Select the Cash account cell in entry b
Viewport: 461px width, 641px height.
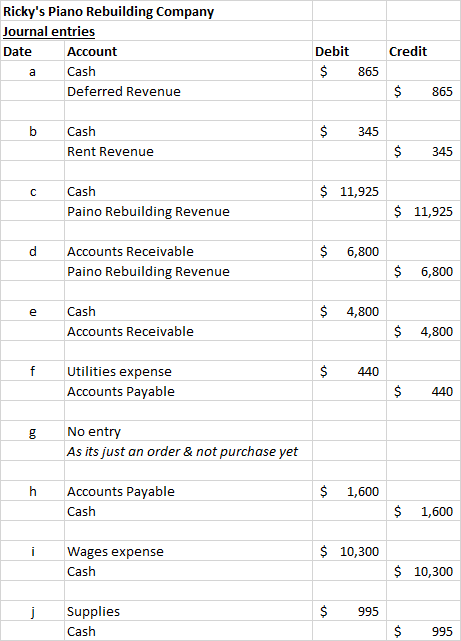(188, 131)
